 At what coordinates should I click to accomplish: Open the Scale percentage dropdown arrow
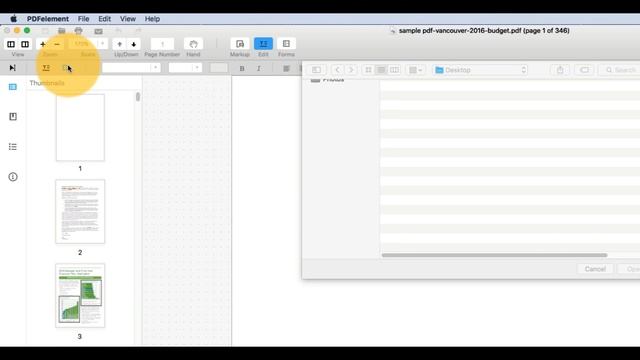[x=102, y=44]
